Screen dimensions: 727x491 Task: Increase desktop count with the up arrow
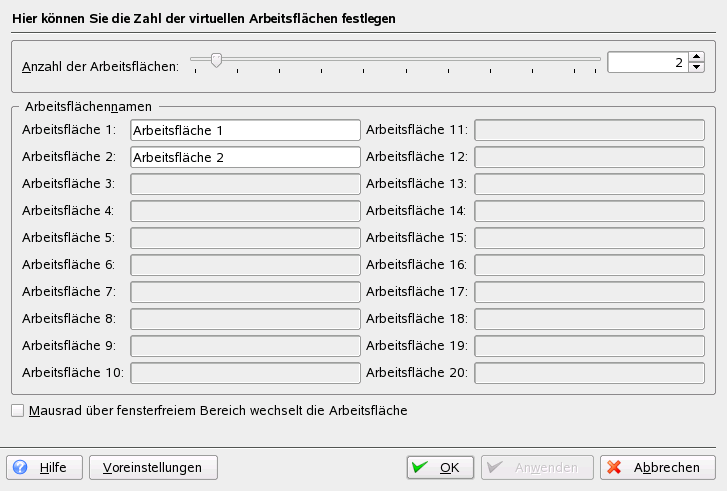[x=697, y=57]
